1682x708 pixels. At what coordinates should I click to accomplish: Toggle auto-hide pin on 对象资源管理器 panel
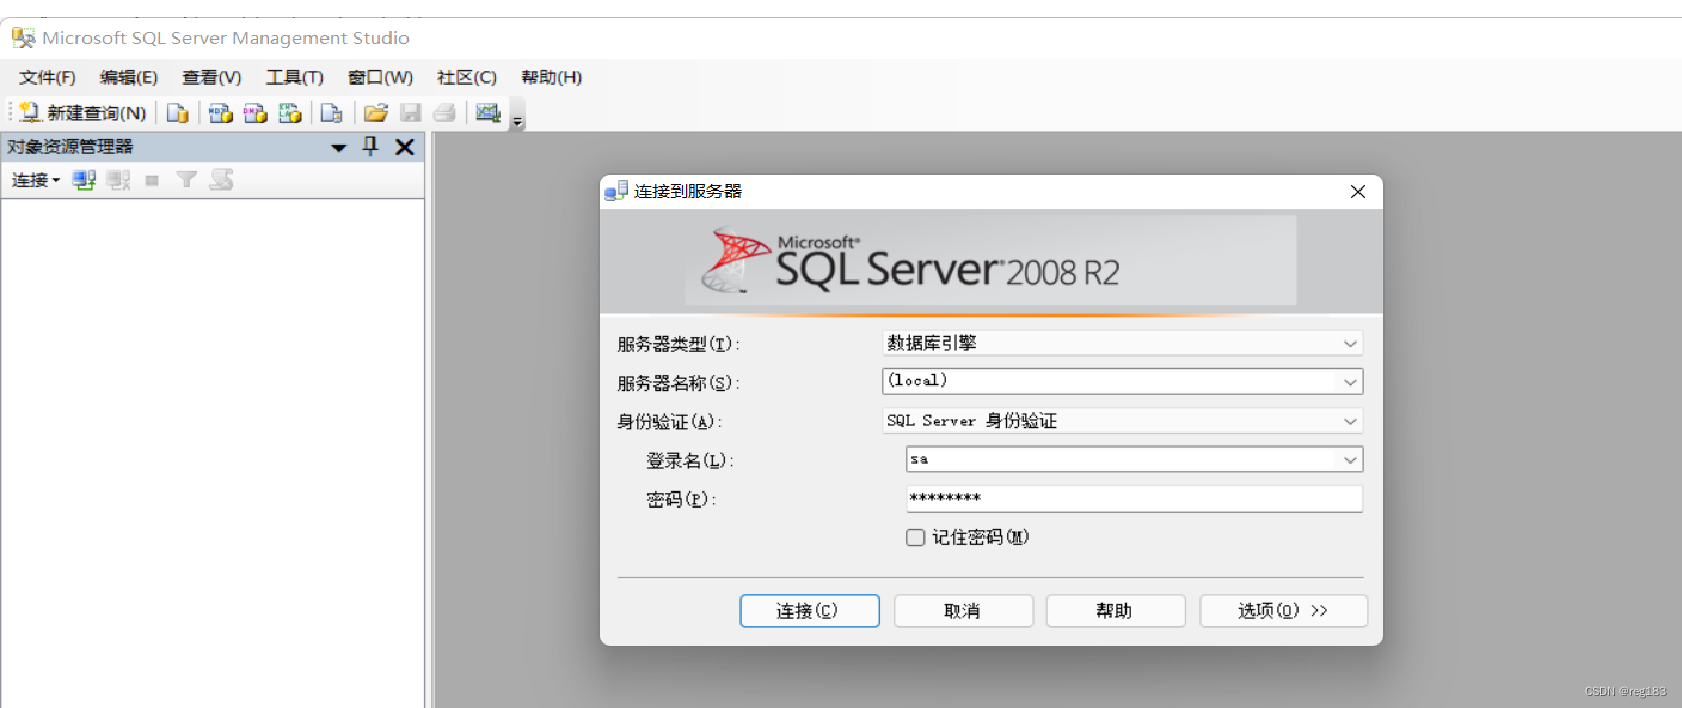(371, 147)
